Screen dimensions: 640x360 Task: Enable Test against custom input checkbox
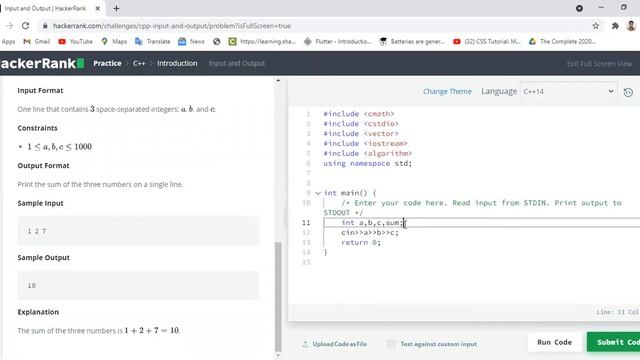tap(391, 344)
